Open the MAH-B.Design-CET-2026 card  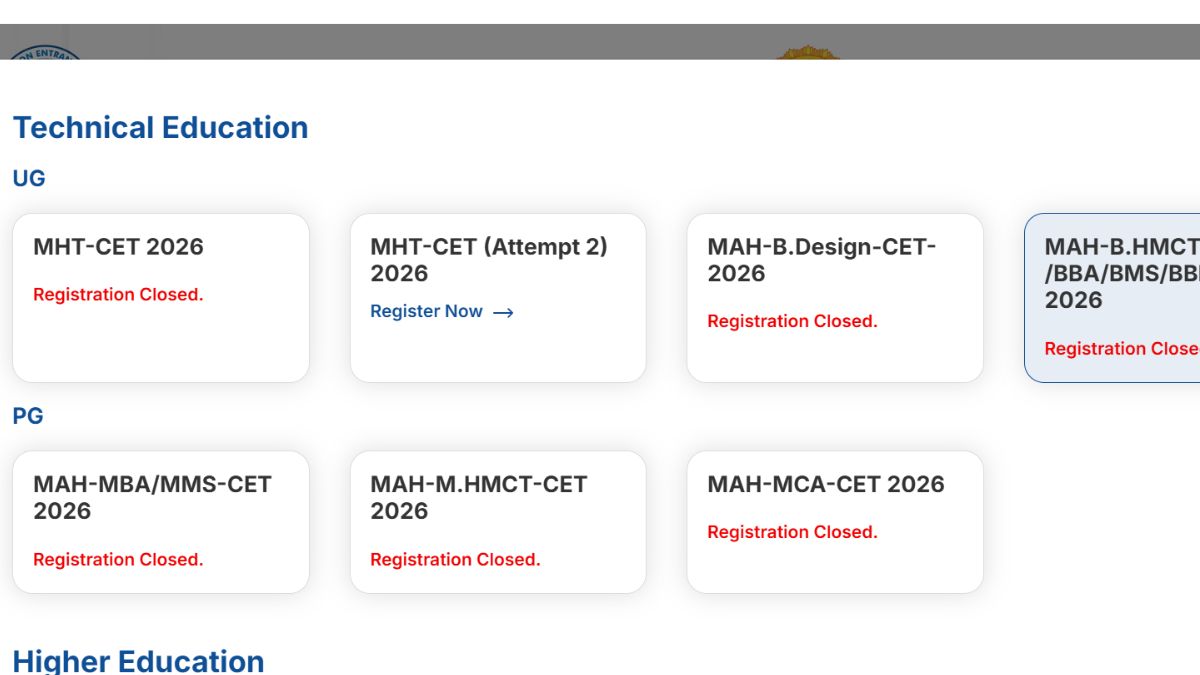point(834,297)
